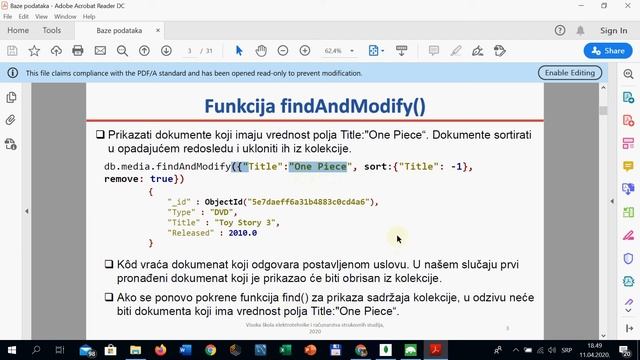The image size is (640, 360).
Task: Collapse the right tools pane arrow
Action: point(612,201)
